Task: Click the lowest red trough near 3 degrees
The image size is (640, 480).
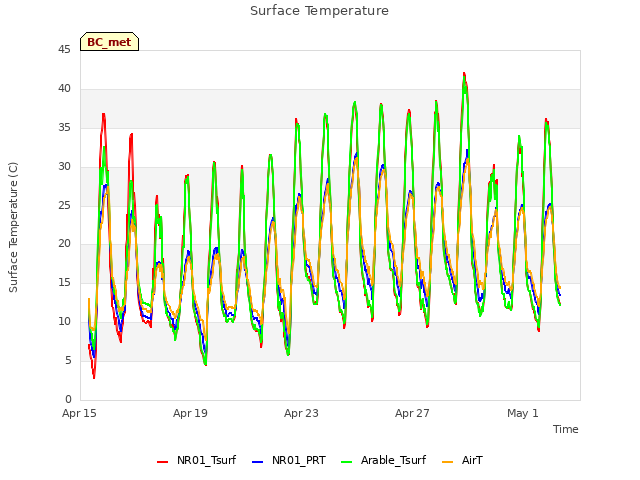Action: point(94,377)
